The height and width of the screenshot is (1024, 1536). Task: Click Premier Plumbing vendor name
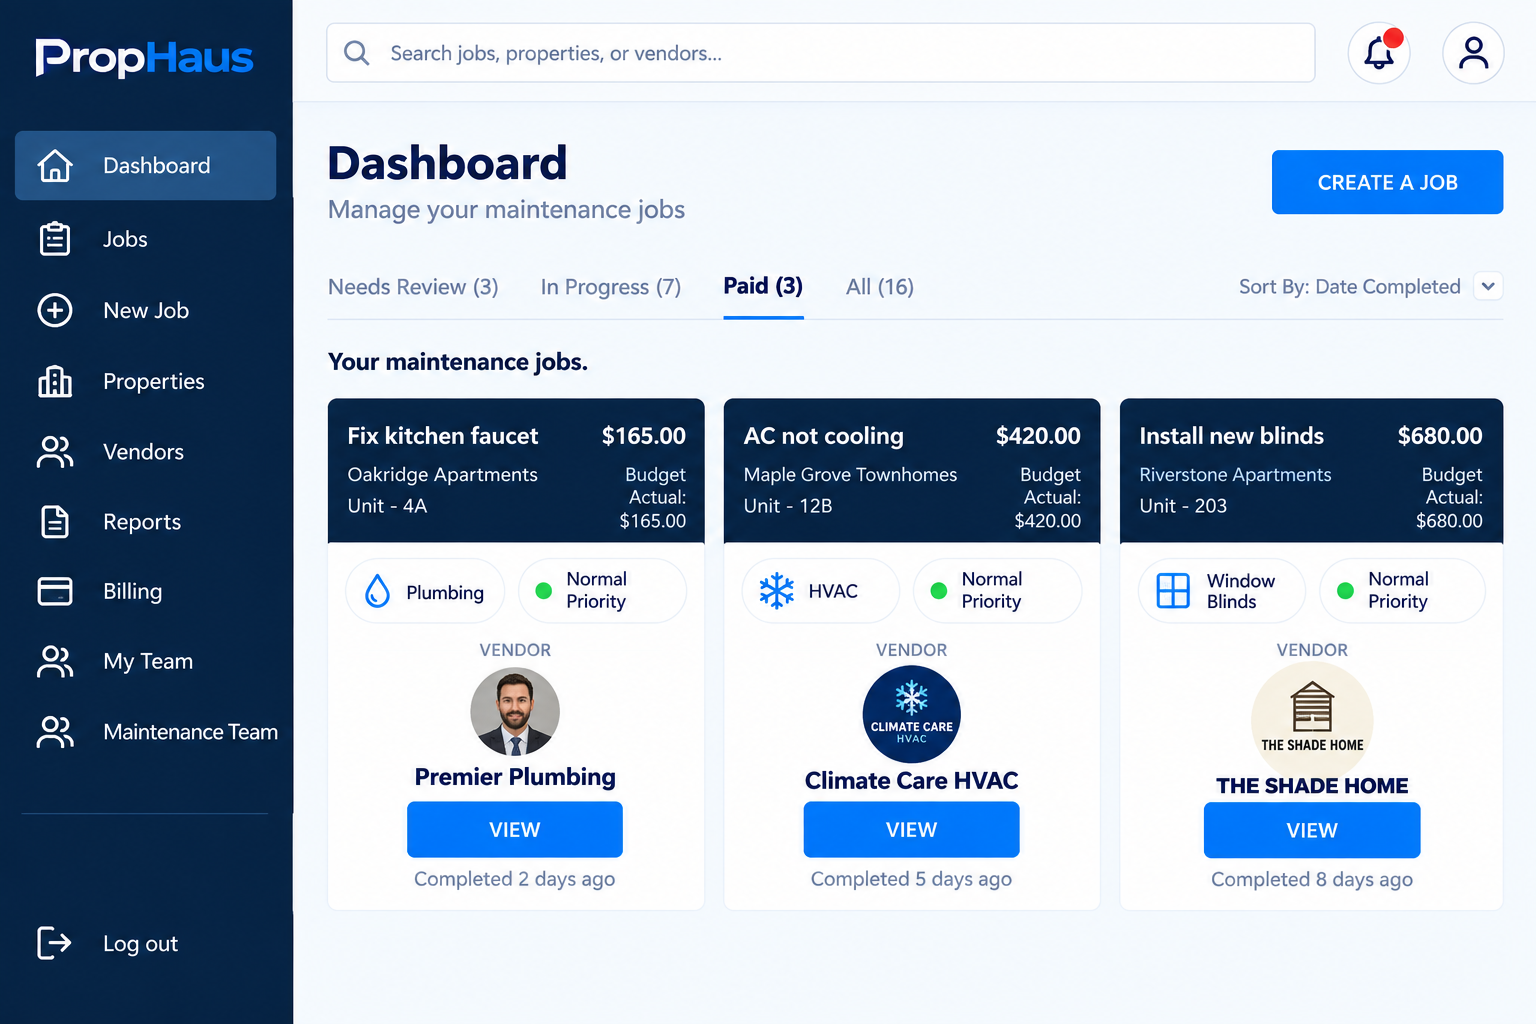515,777
